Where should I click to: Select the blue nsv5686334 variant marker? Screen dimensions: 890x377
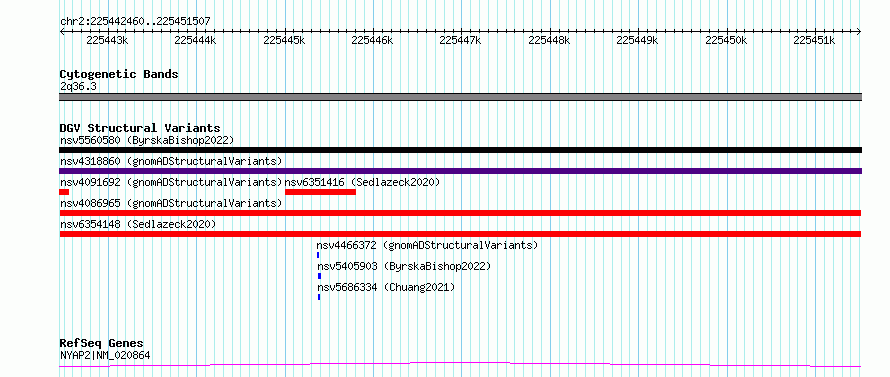tap(319, 297)
